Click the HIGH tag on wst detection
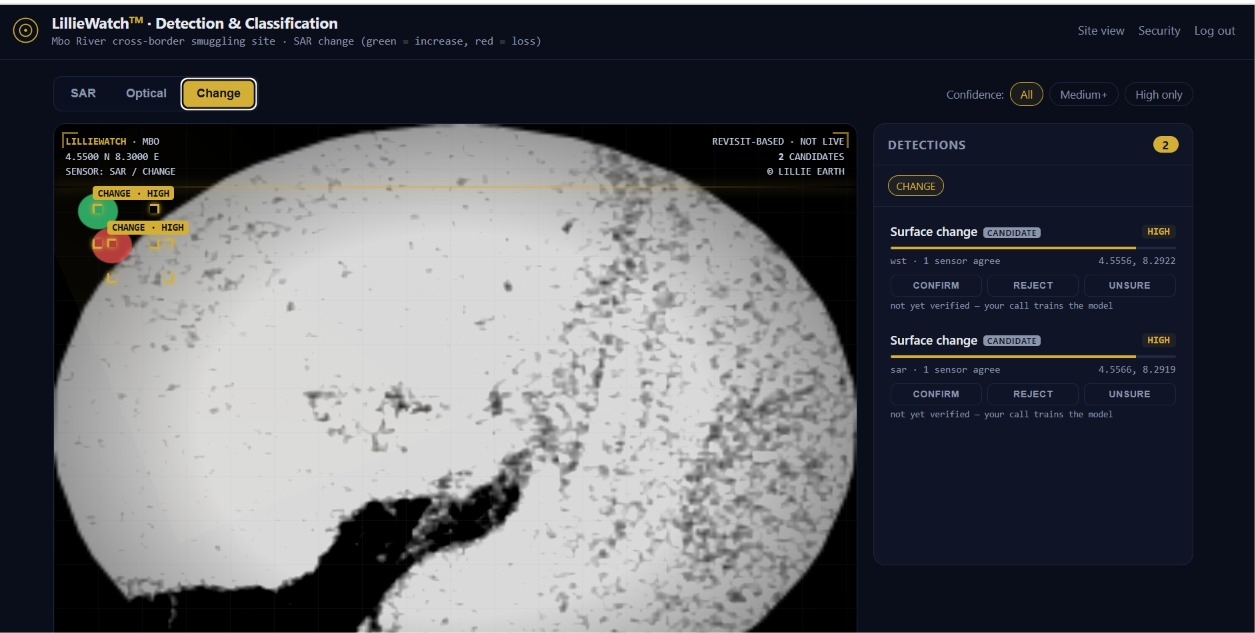The width and height of the screenshot is (1255, 633). [x=1159, y=232]
